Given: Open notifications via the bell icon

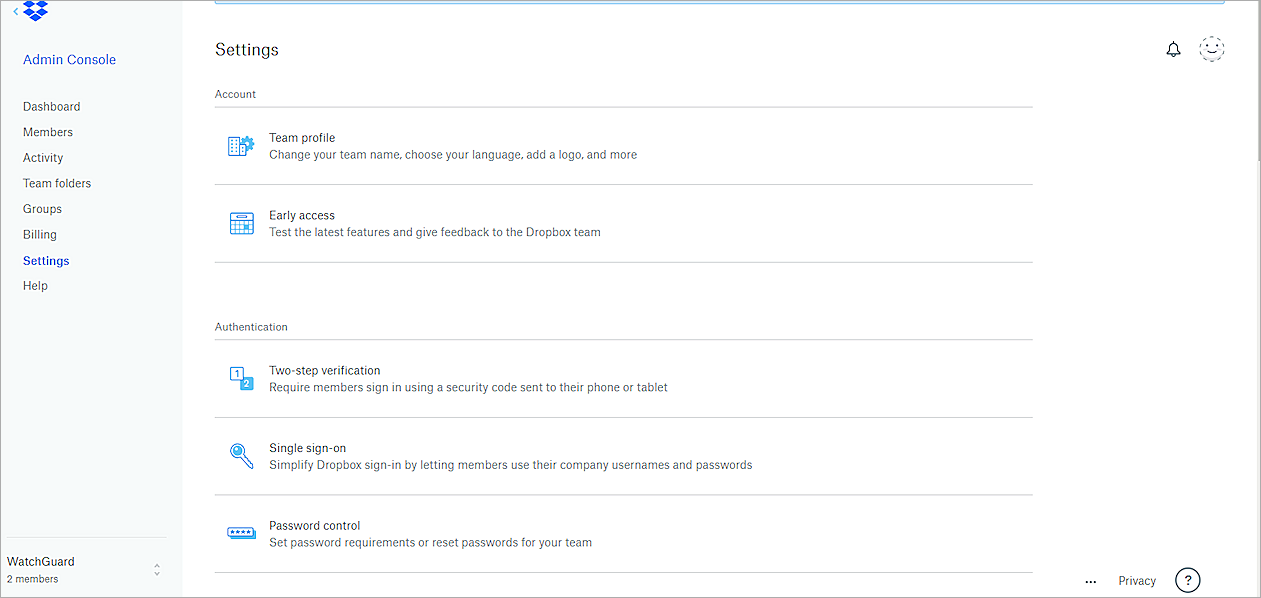Looking at the screenshot, I should tap(1173, 48).
